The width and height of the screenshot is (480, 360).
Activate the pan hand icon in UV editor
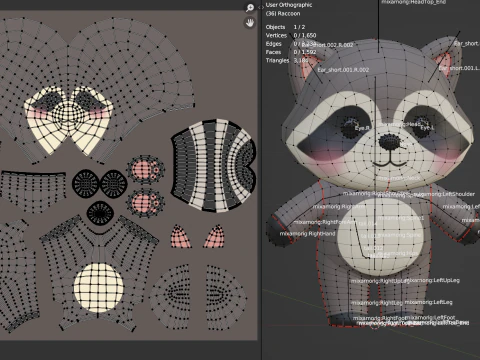(x=250, y=22)
